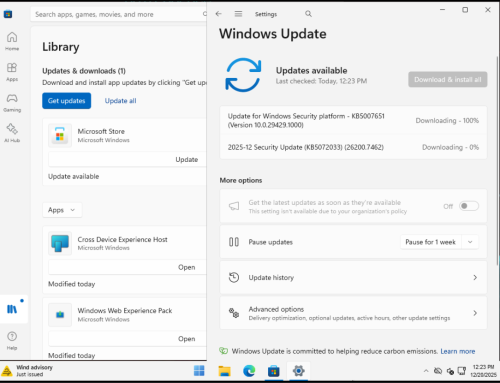Toggle Get the latest updates switch
Viewport: 500px width, 383px height.
(469, 206)
